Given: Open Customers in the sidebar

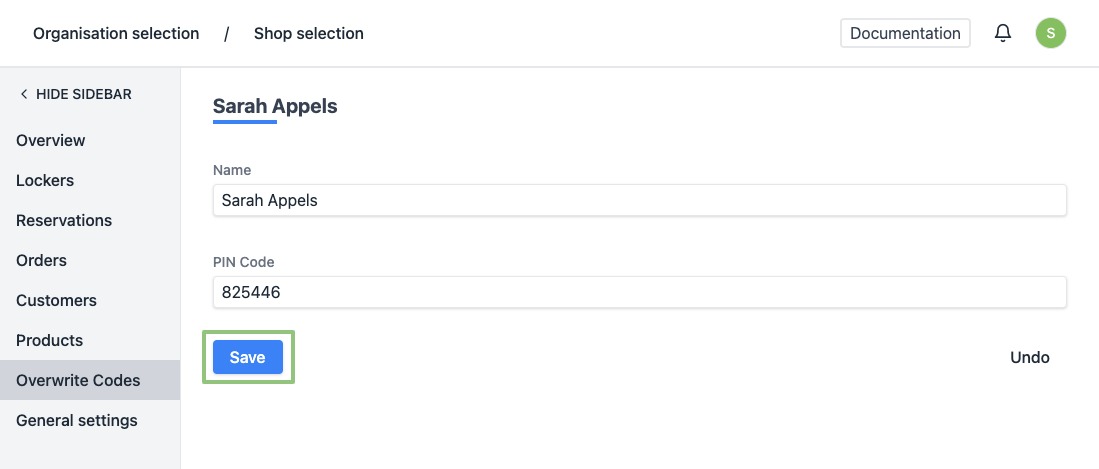Looking at the screenshot, I should (x=56, y=300).
